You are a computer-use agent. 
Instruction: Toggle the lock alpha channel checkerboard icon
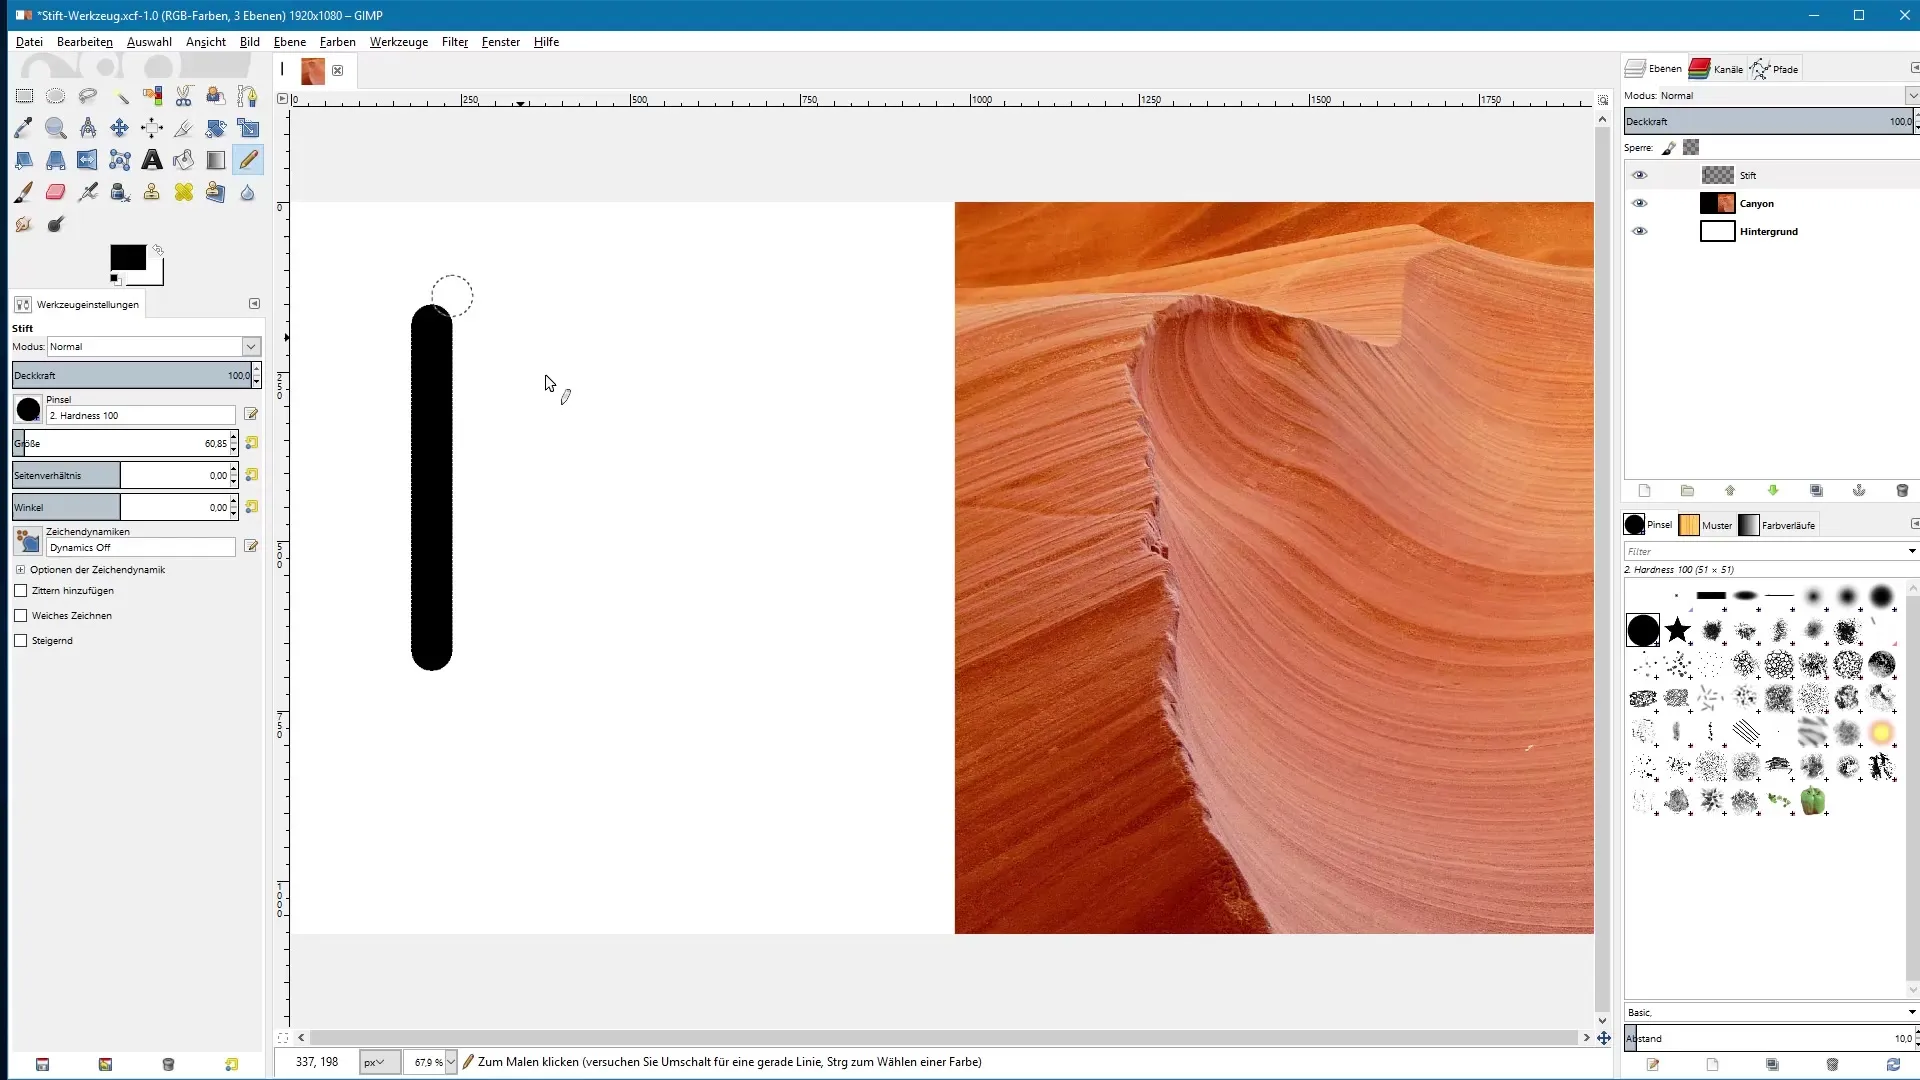click(1691, 148)
